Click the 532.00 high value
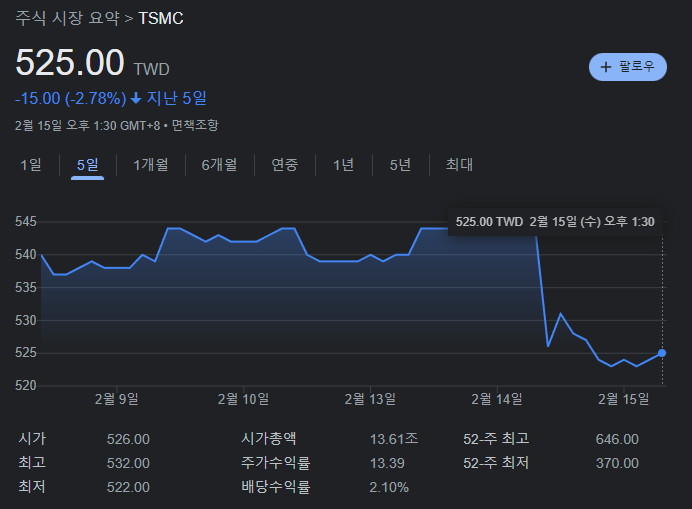692x509 pixels. coord(128,463)
